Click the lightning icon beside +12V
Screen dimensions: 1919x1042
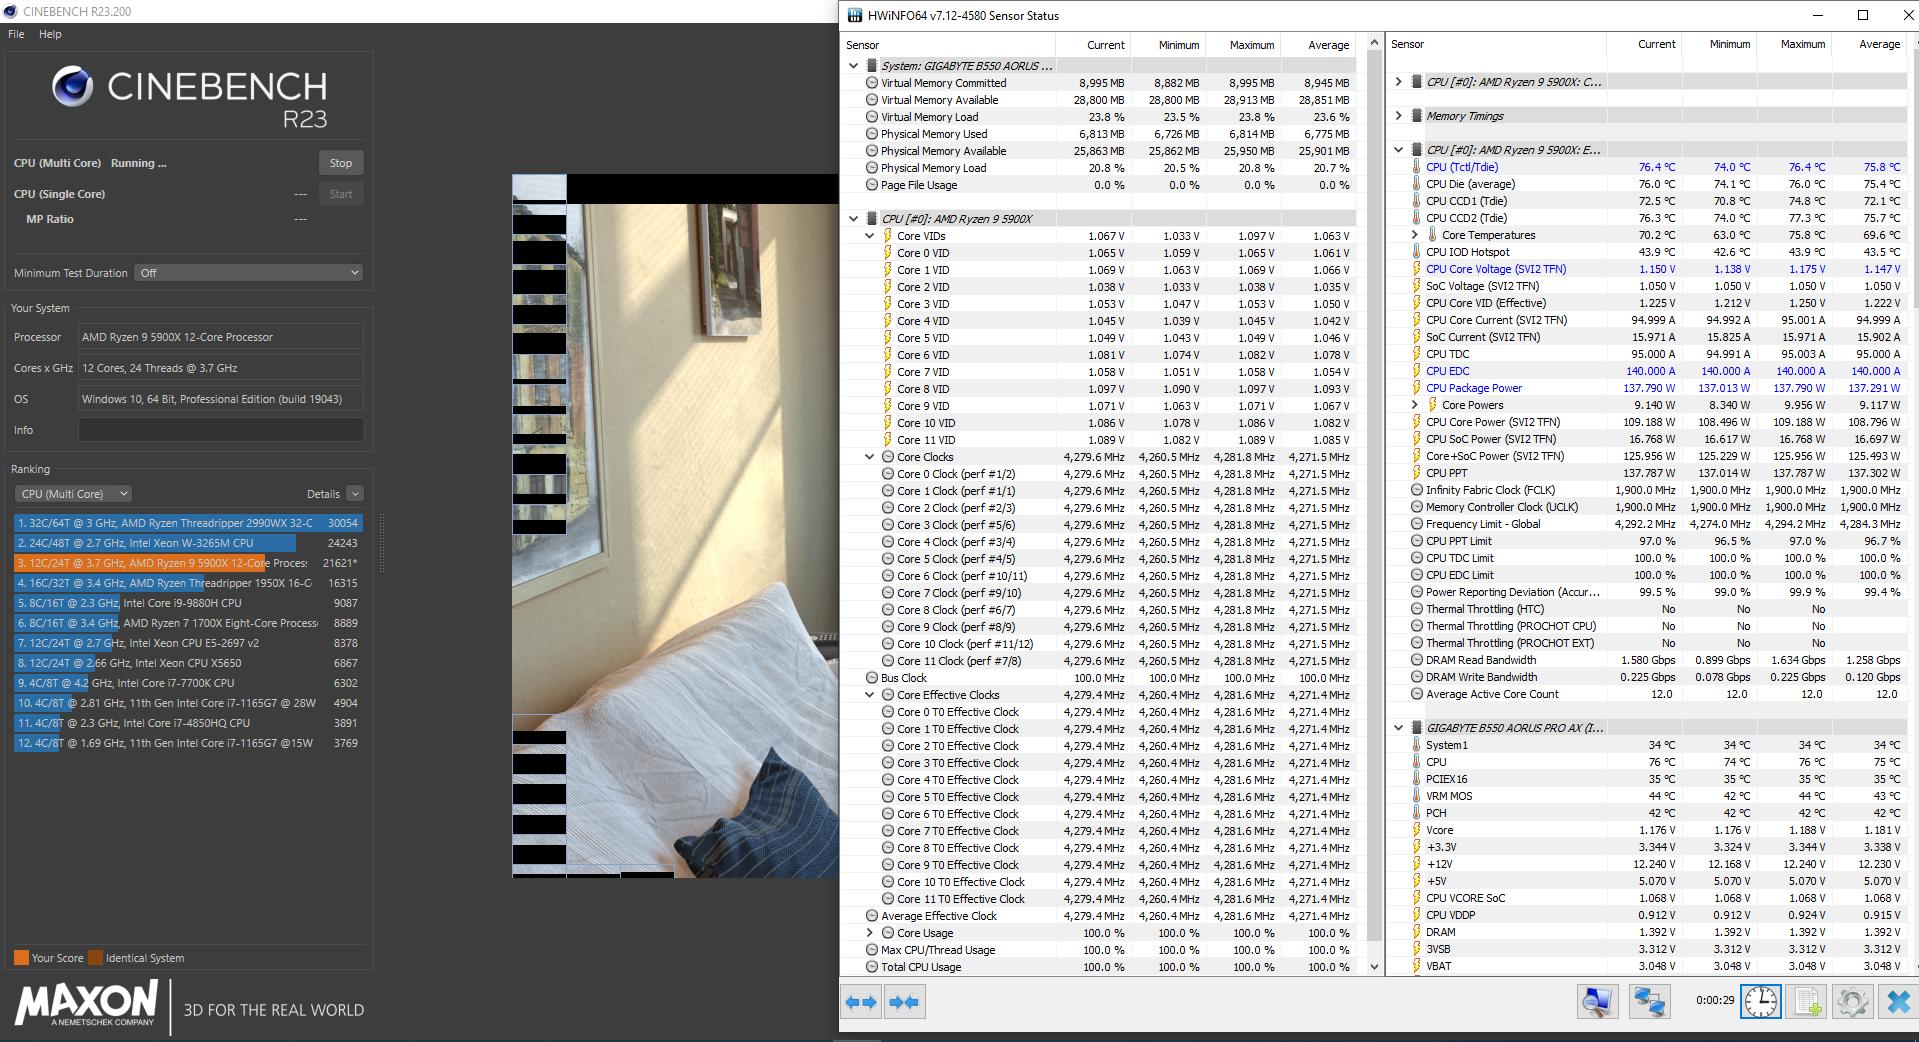[1416, 864]
